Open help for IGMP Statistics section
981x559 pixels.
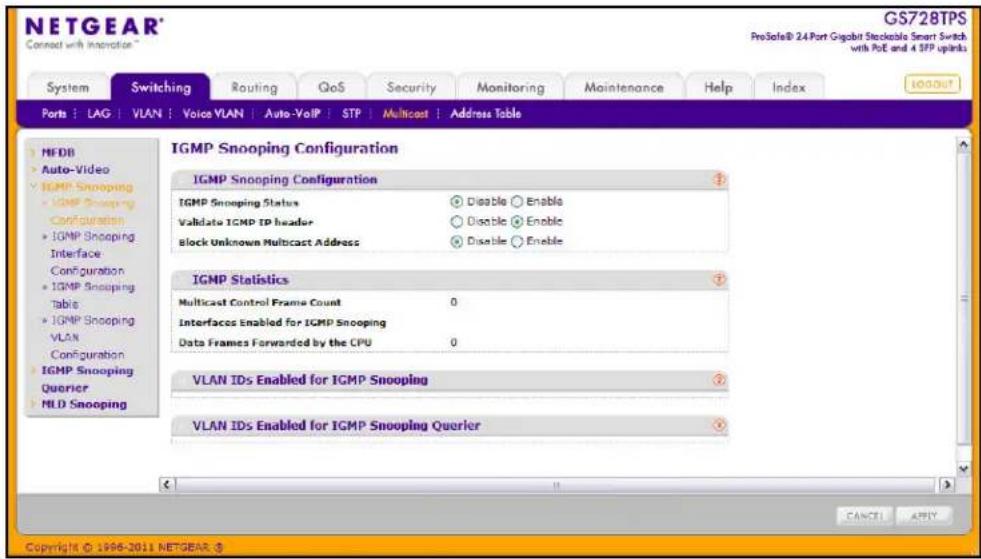point(719,280)
